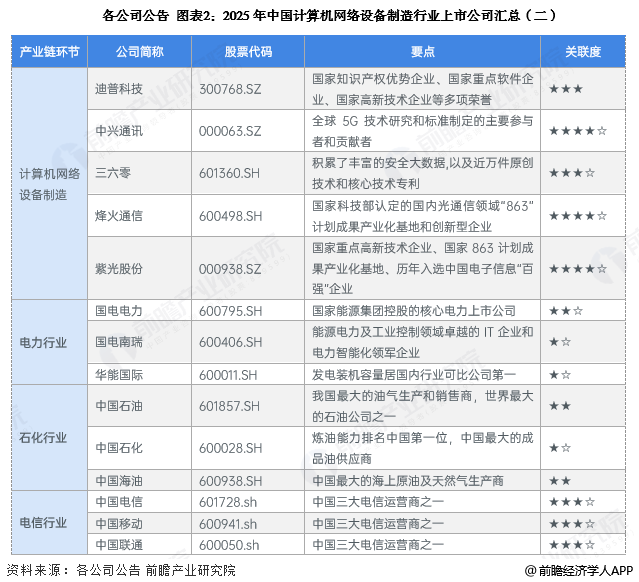Click the 股票代码 column header
Viewport: 639px width, 582px height.
(248, 52)
